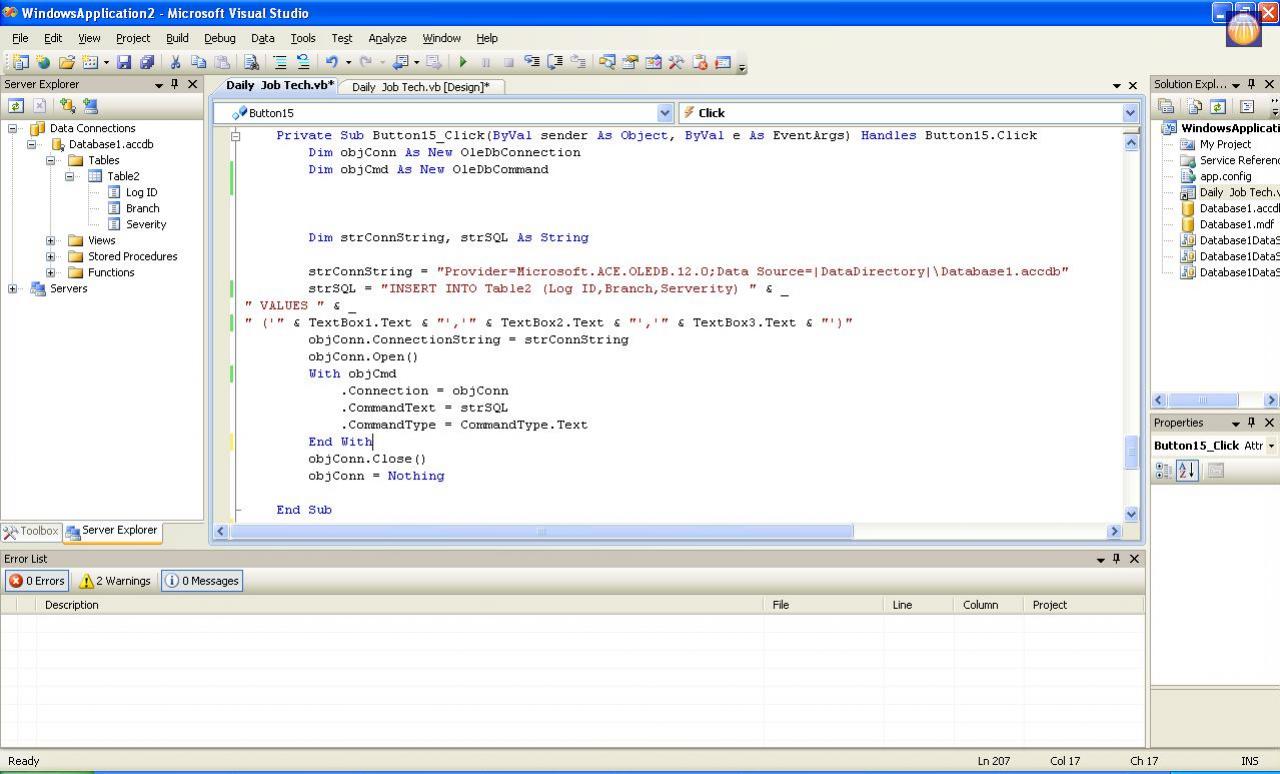Toggle the 2 Warnings filter button
This screenshot has height=774, width=1280.
pyautogui.click(x=115, y=581)
